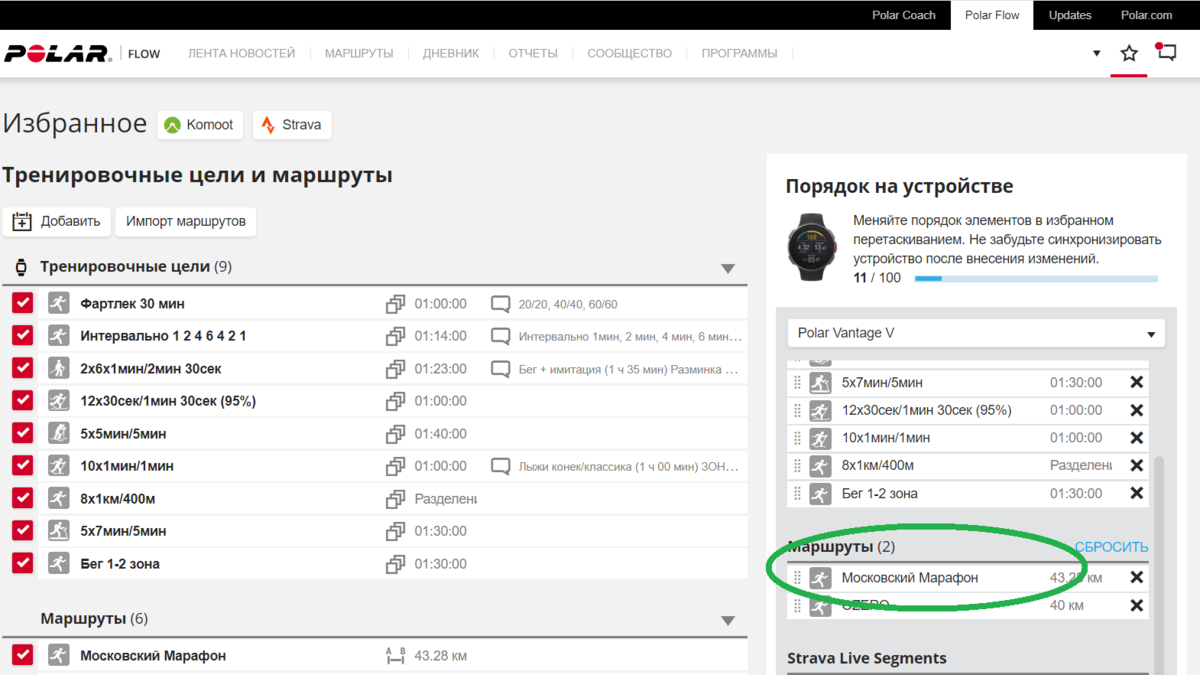Click phases icon for Фартлек 30 мин

tap(395, 304)
